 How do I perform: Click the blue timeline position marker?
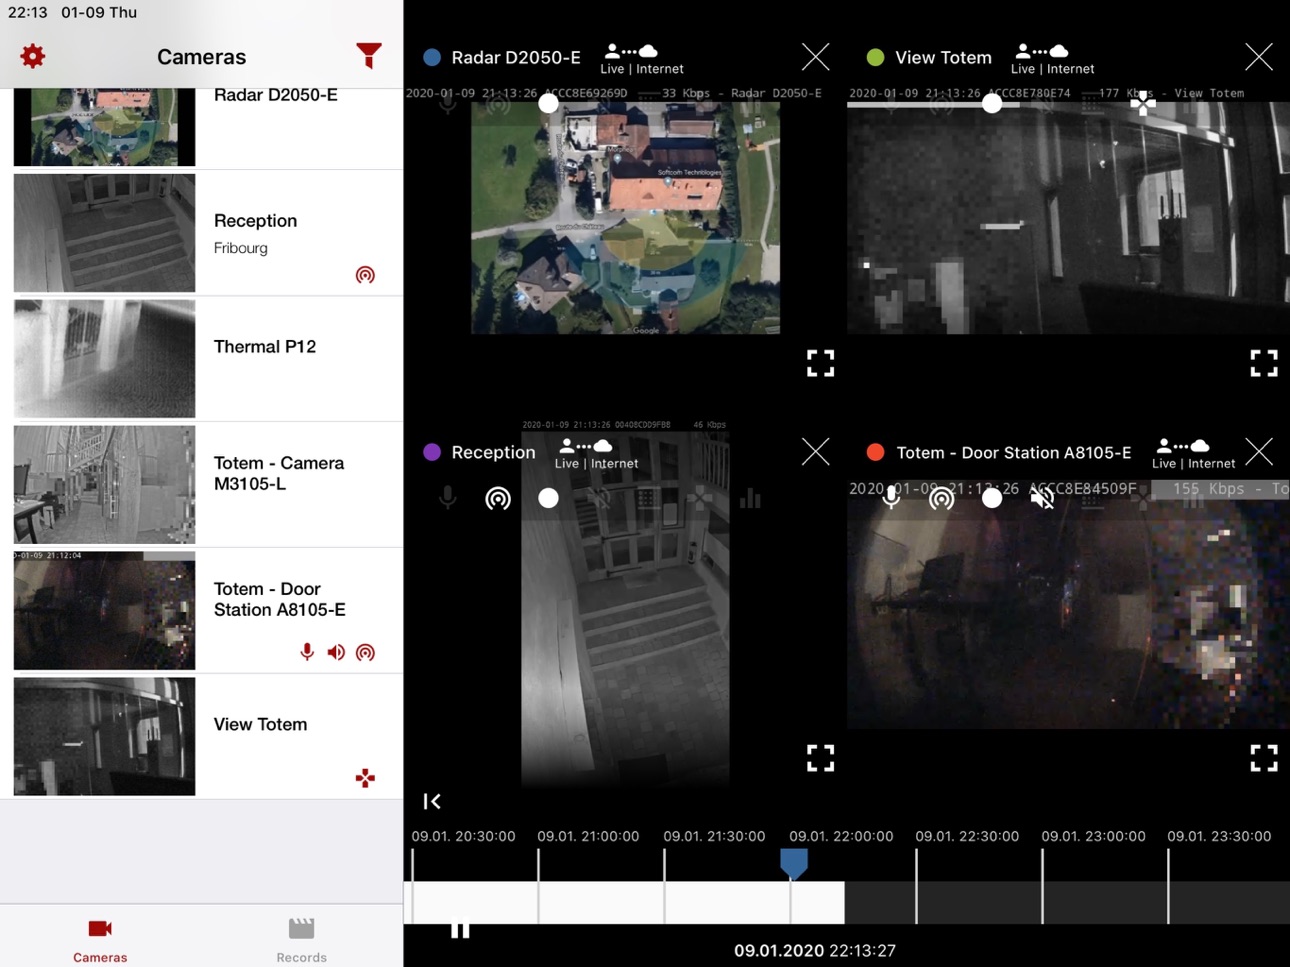click(794, 864)
